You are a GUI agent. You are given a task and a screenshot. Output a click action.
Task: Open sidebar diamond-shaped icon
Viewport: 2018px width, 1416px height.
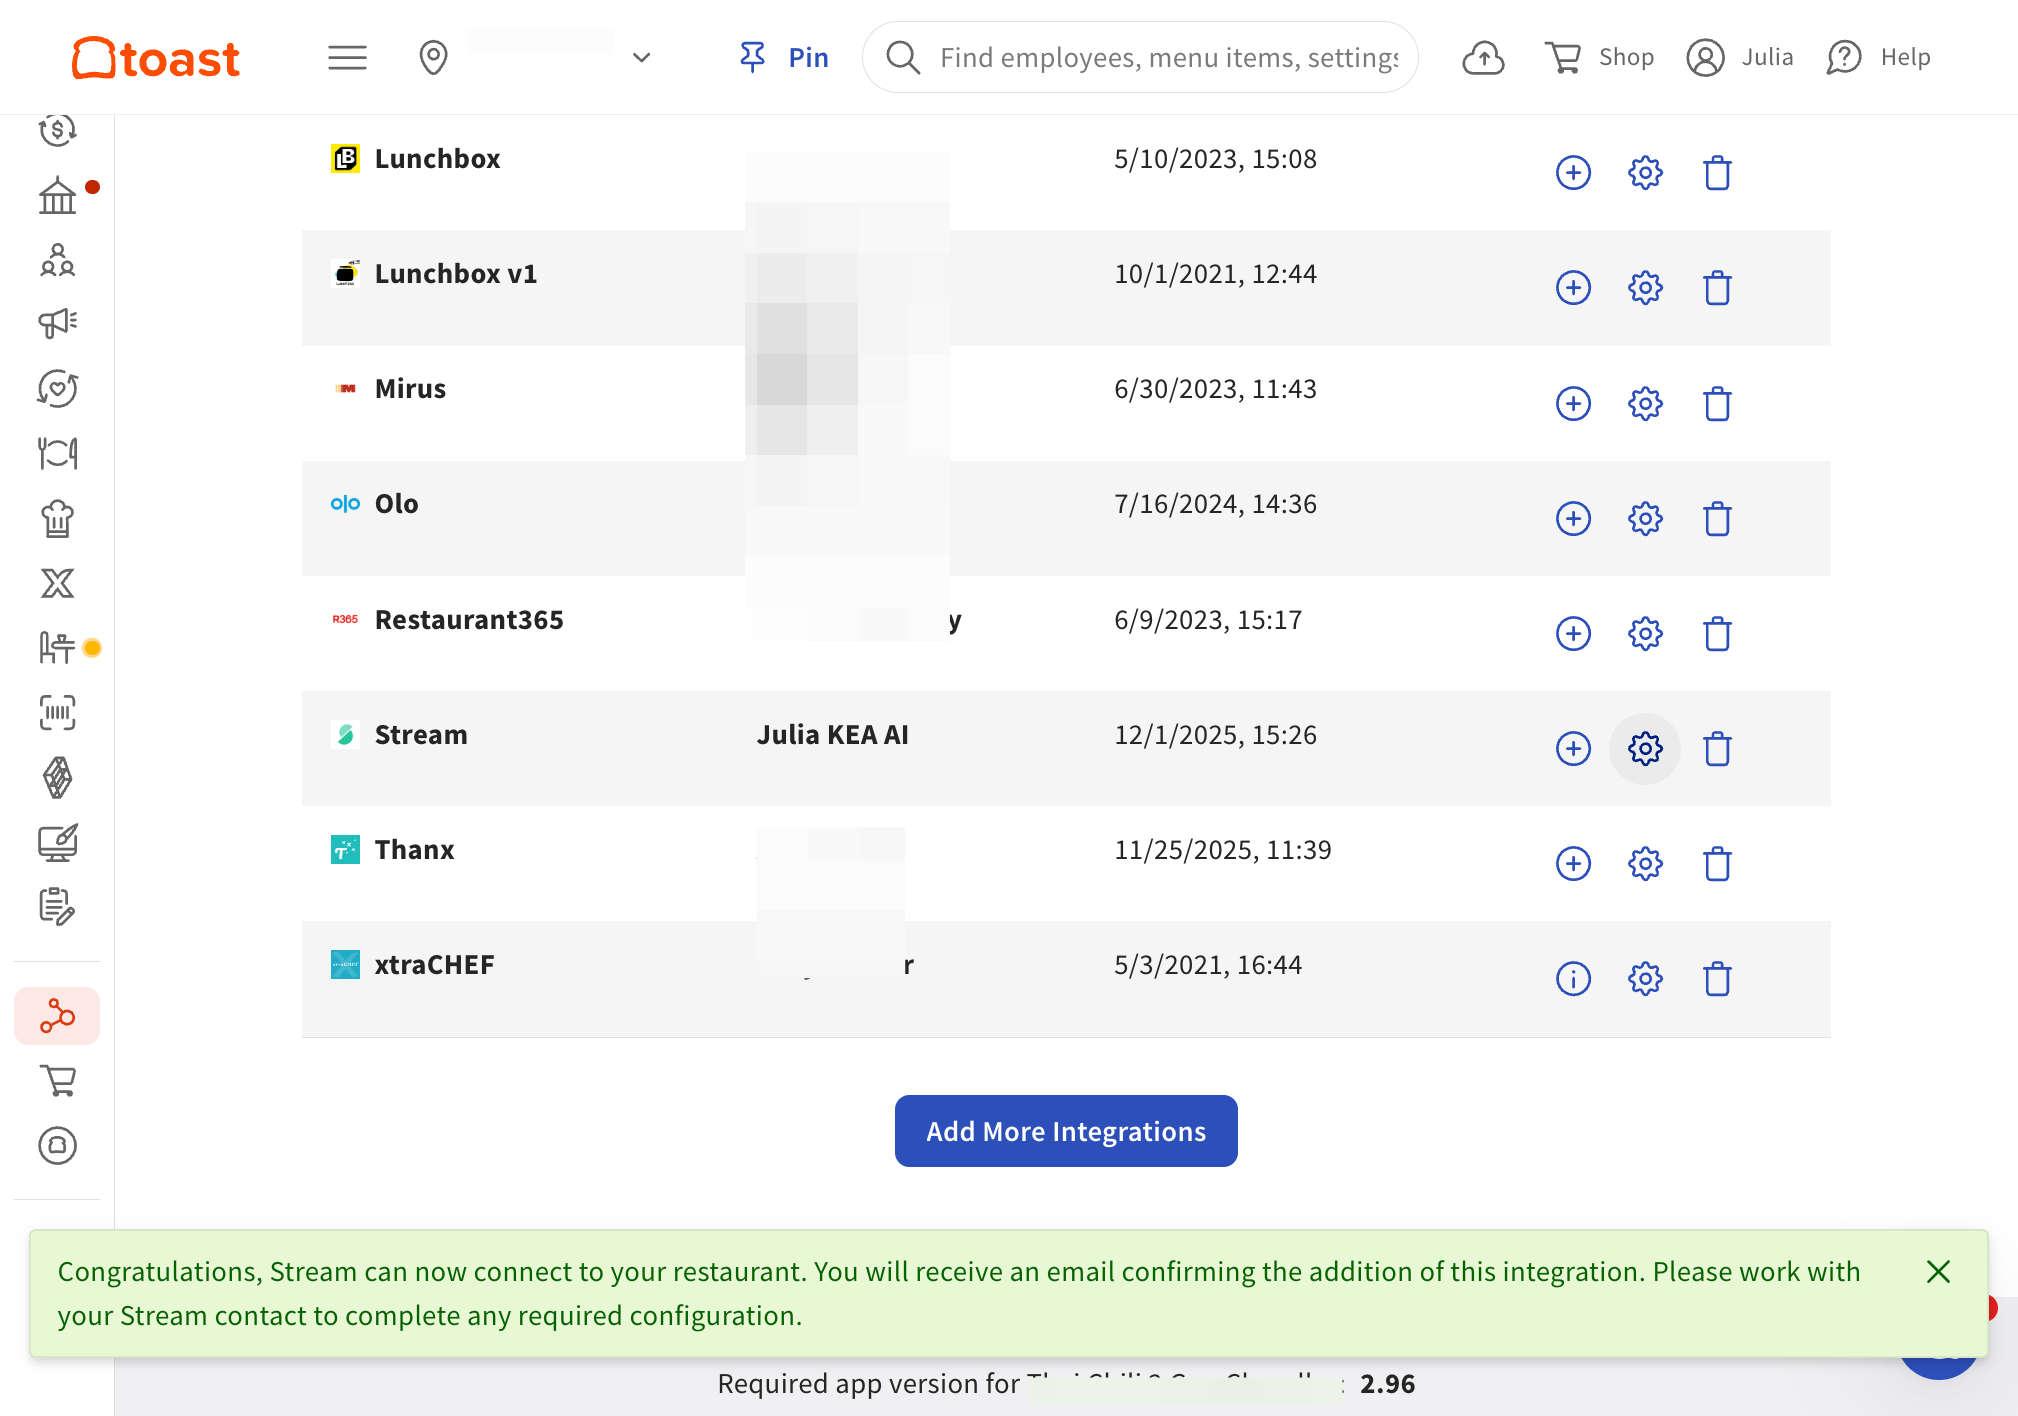tap(58, 778)
